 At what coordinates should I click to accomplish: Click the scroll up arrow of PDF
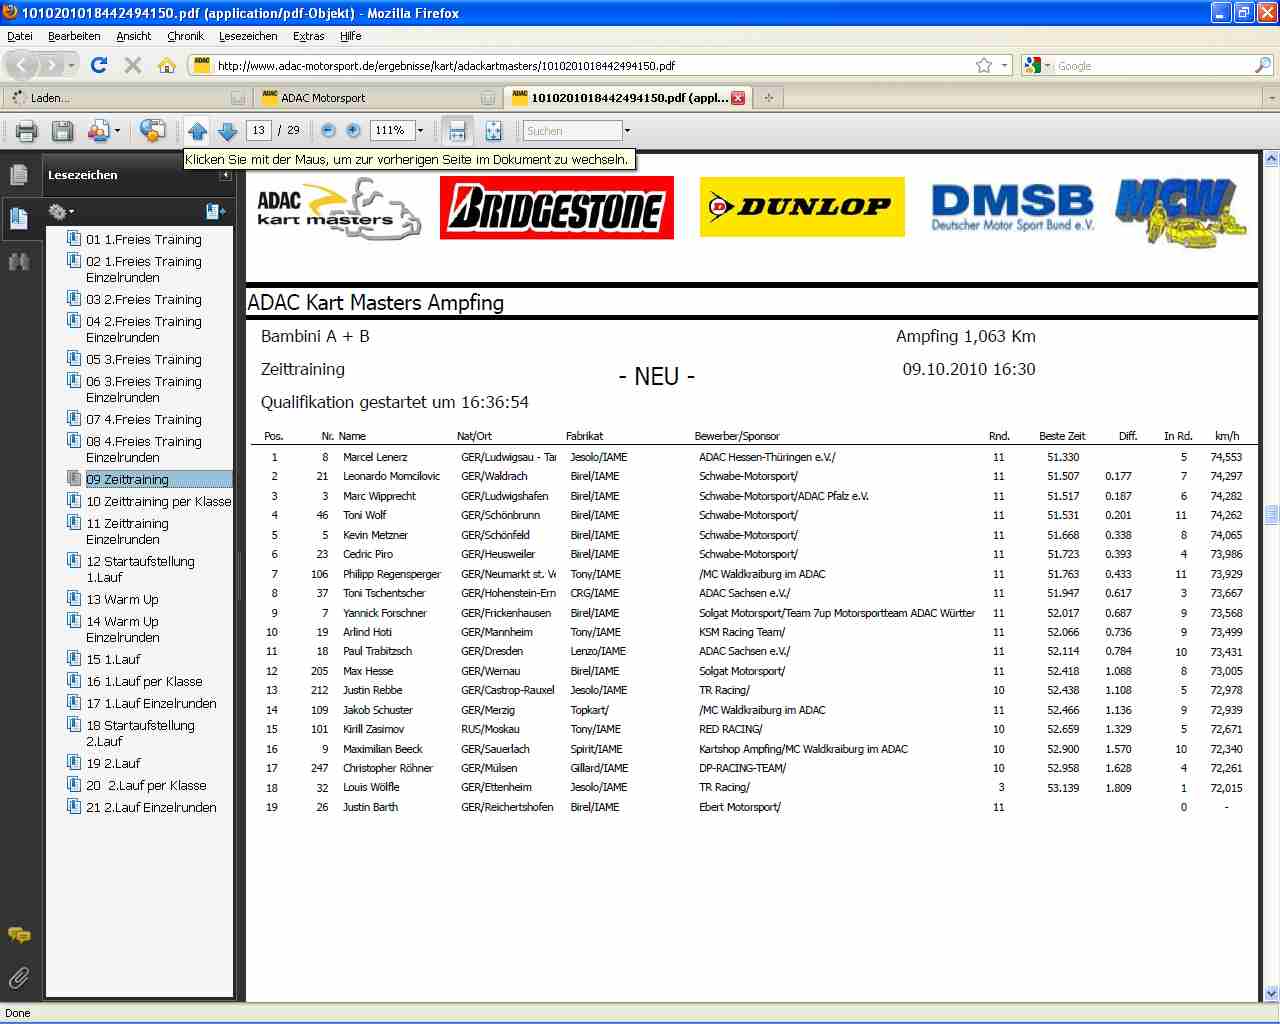(1272, 159)
